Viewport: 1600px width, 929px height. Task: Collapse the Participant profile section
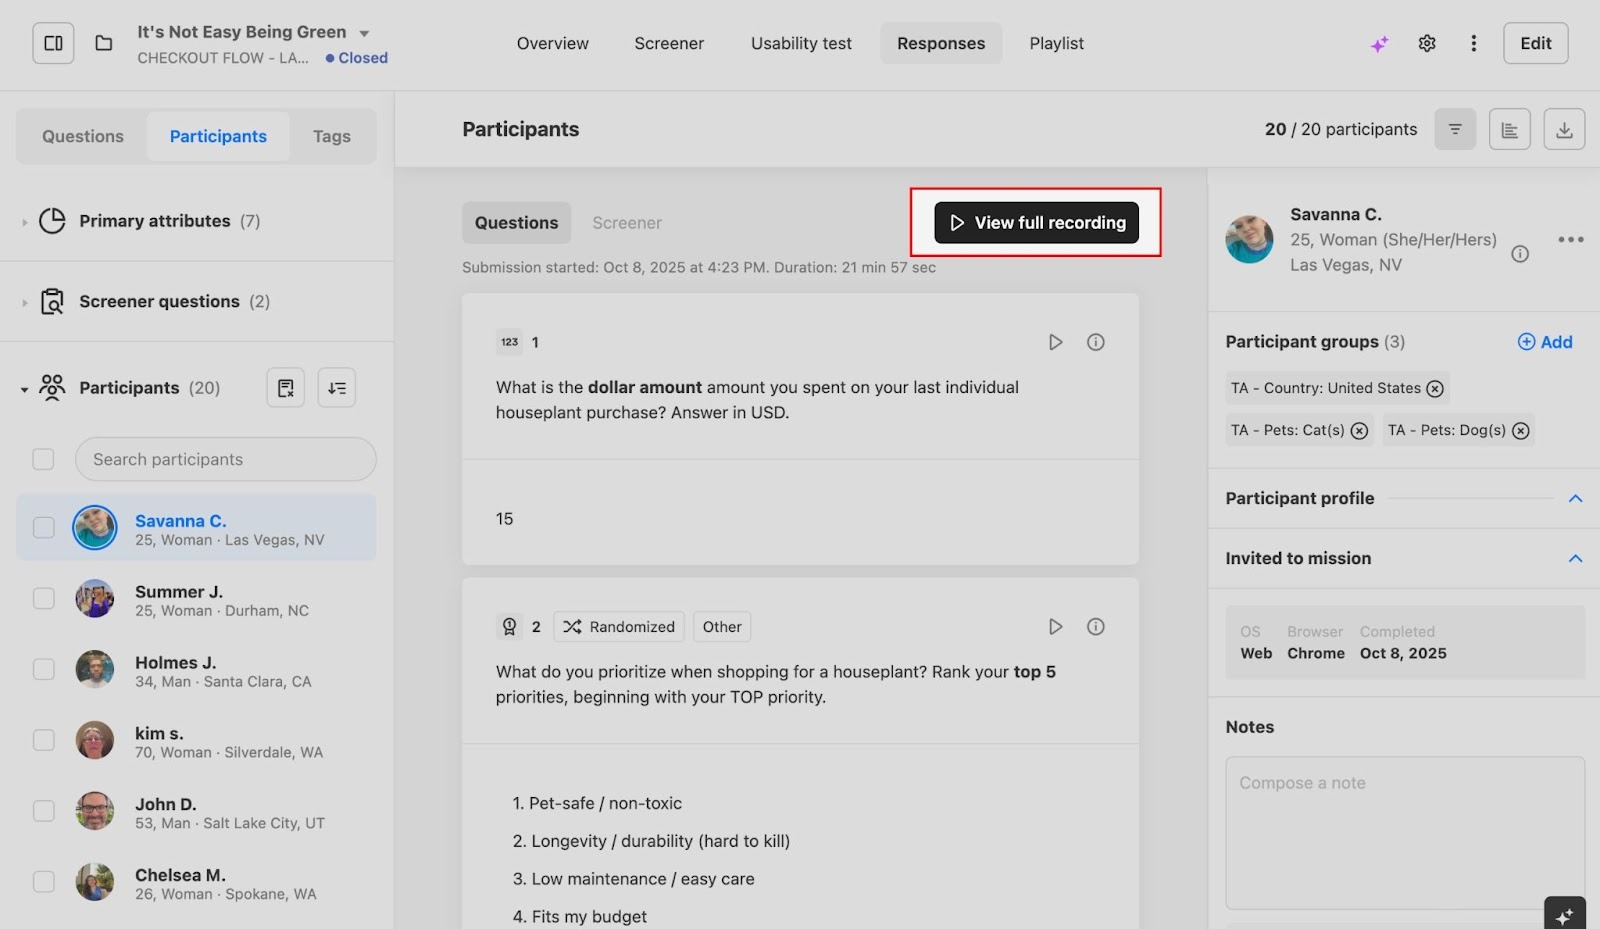[x=1575, y=498]
